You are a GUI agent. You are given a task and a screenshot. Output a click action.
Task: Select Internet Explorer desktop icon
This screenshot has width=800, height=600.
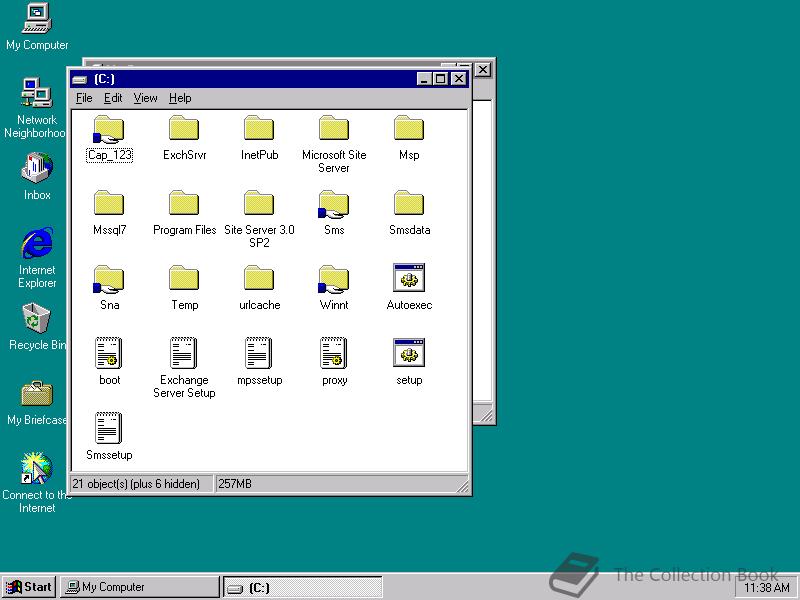[x=37, y=259]
